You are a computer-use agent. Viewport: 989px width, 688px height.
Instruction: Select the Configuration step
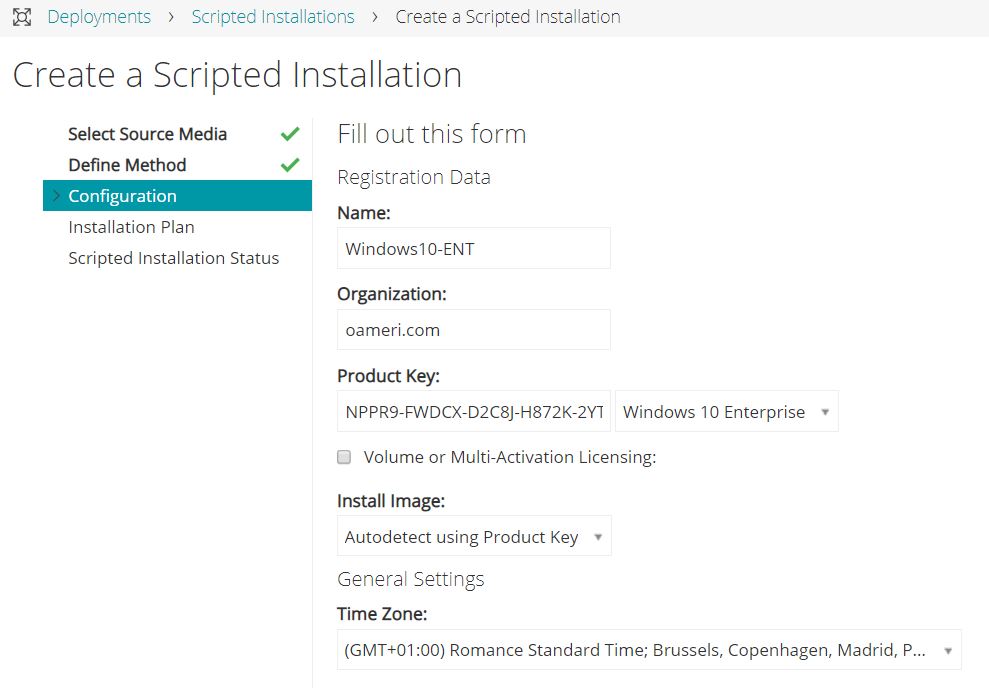pos(177,195)
